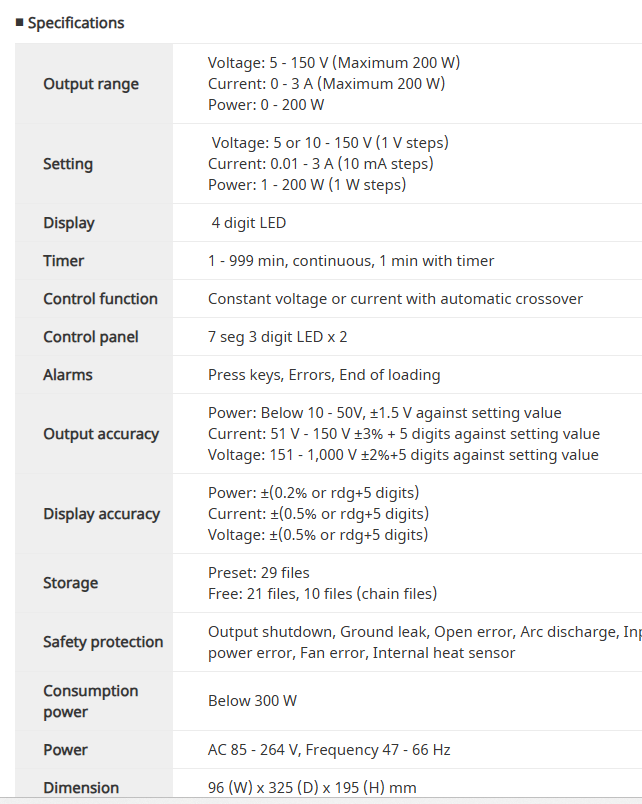The height and width of the screenshot is (804, 642).
Task: Select the Storage row label
Action: (x=71, y=583)
